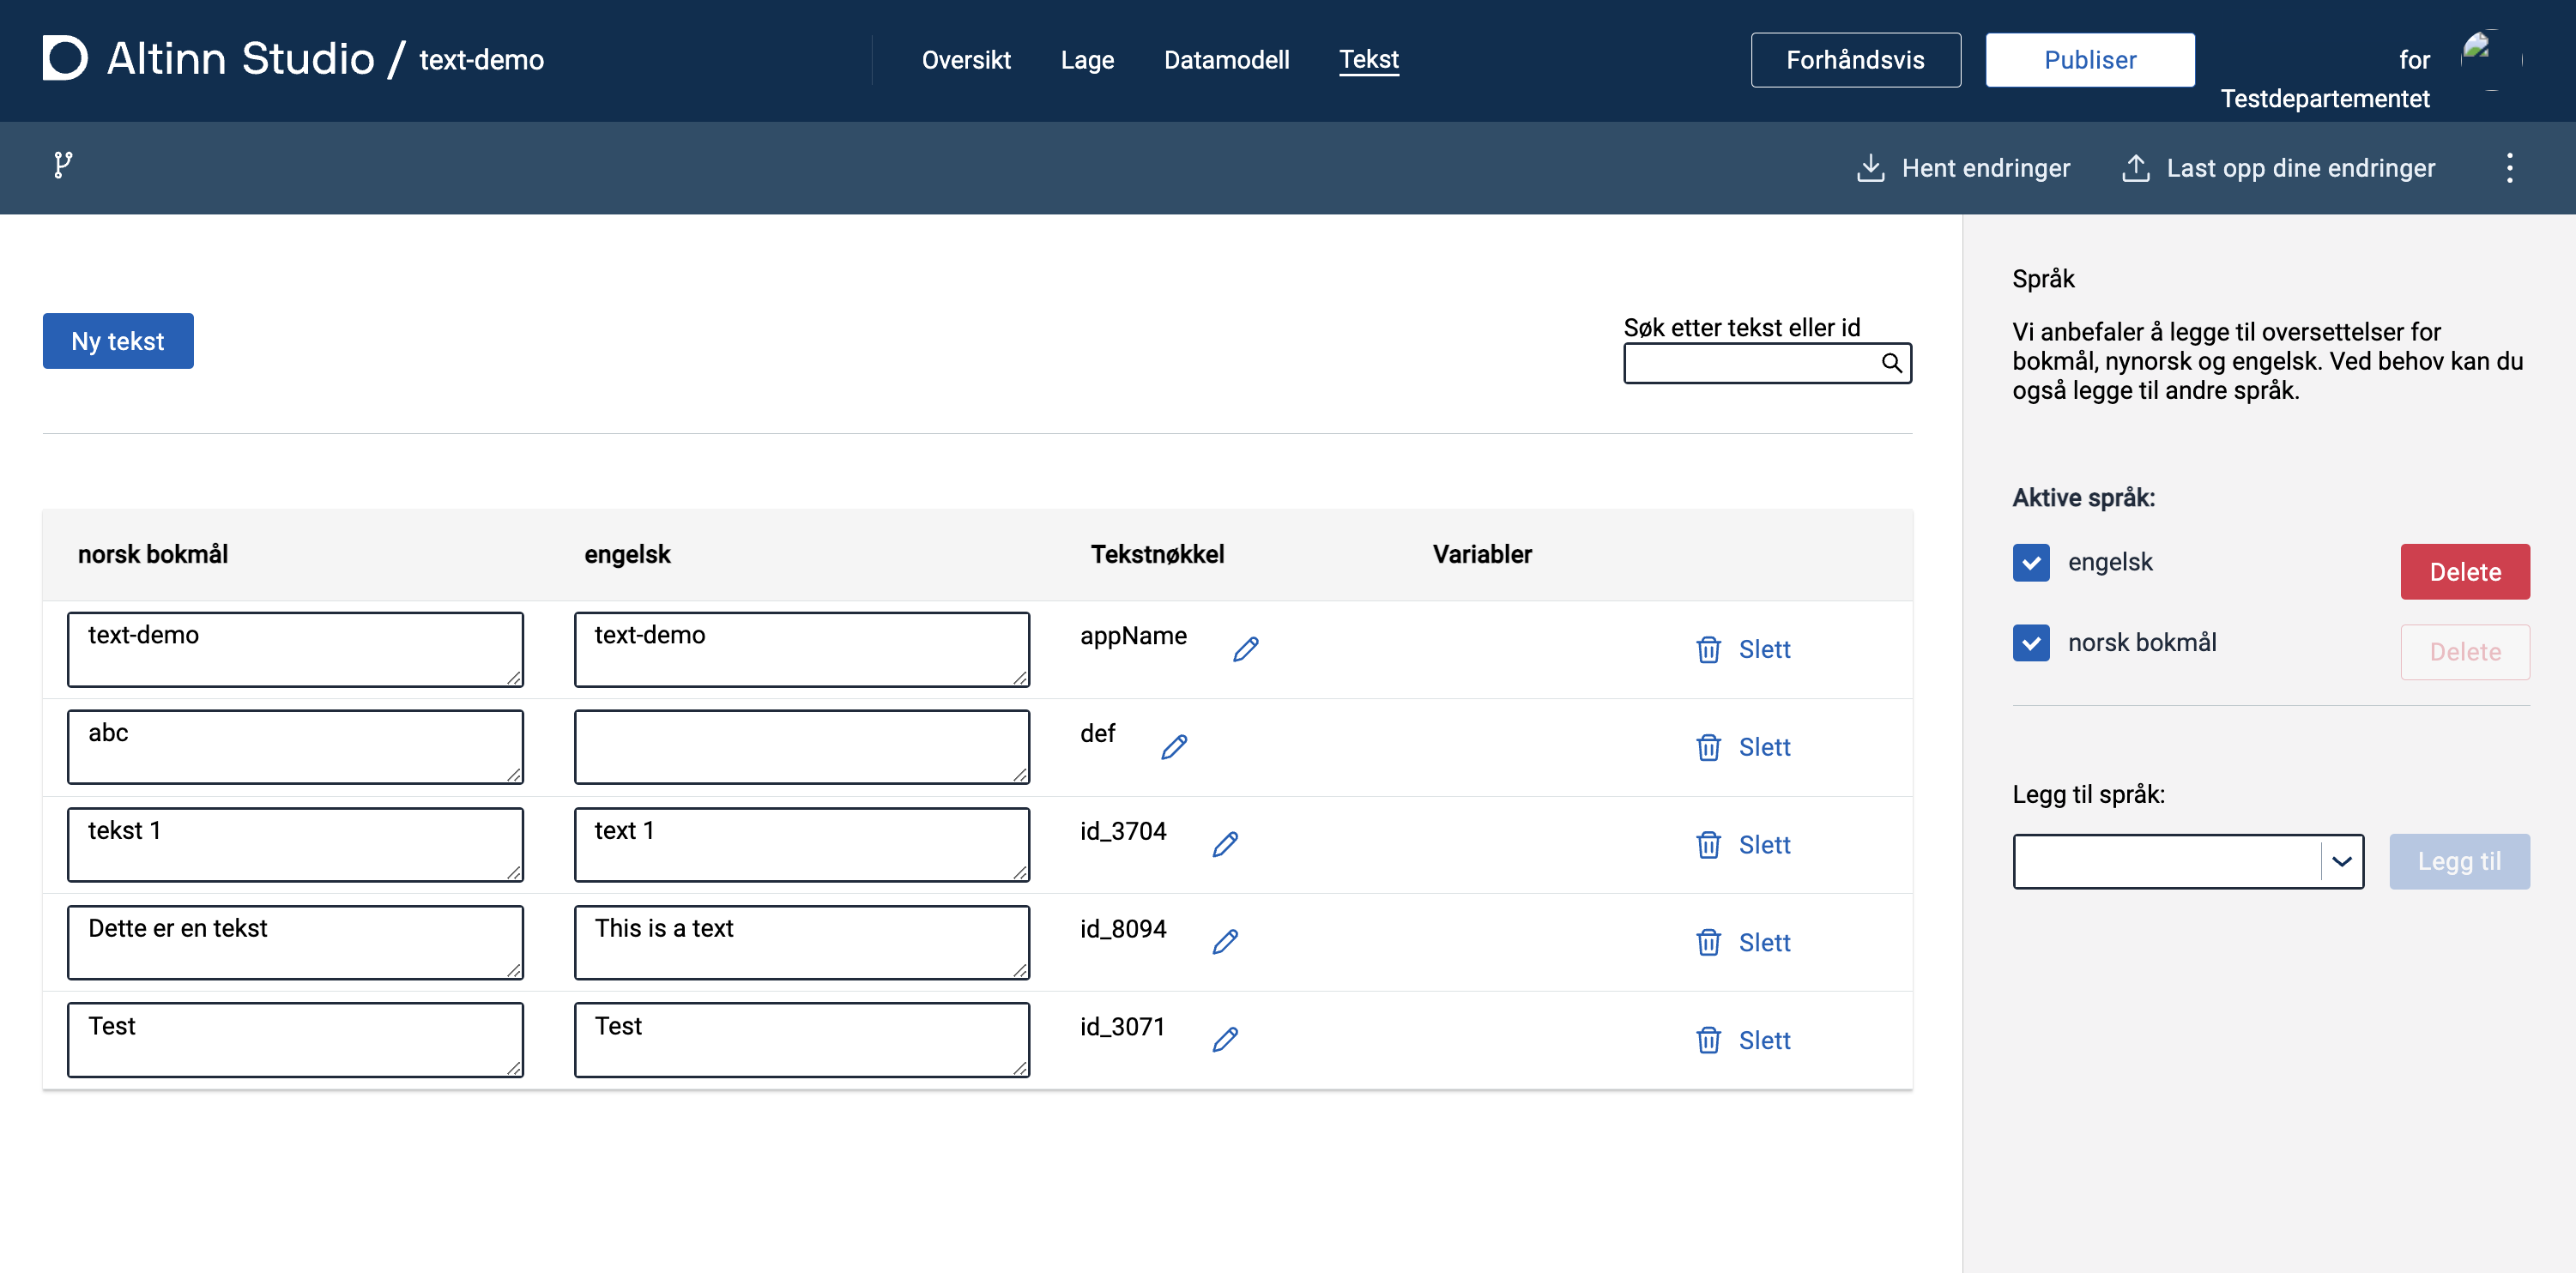This screenshot has width=2576, height=1273.
Task: Toggle the norsk bokmål language checkbox
Action: tap(2030, 643)
